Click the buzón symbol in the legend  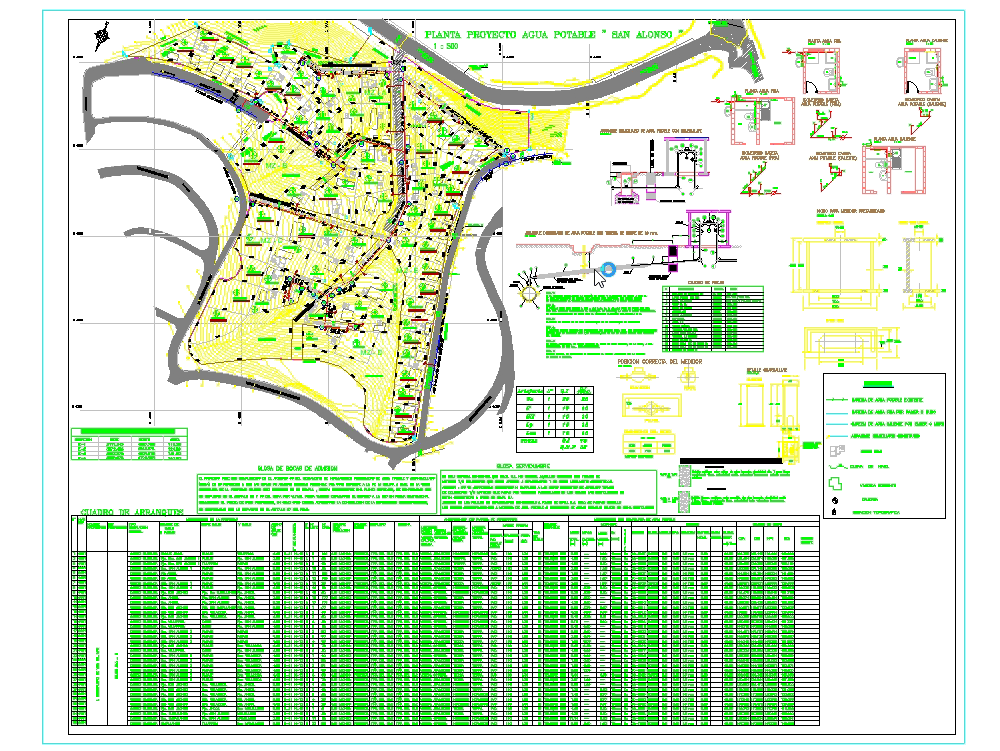(834, 500)
